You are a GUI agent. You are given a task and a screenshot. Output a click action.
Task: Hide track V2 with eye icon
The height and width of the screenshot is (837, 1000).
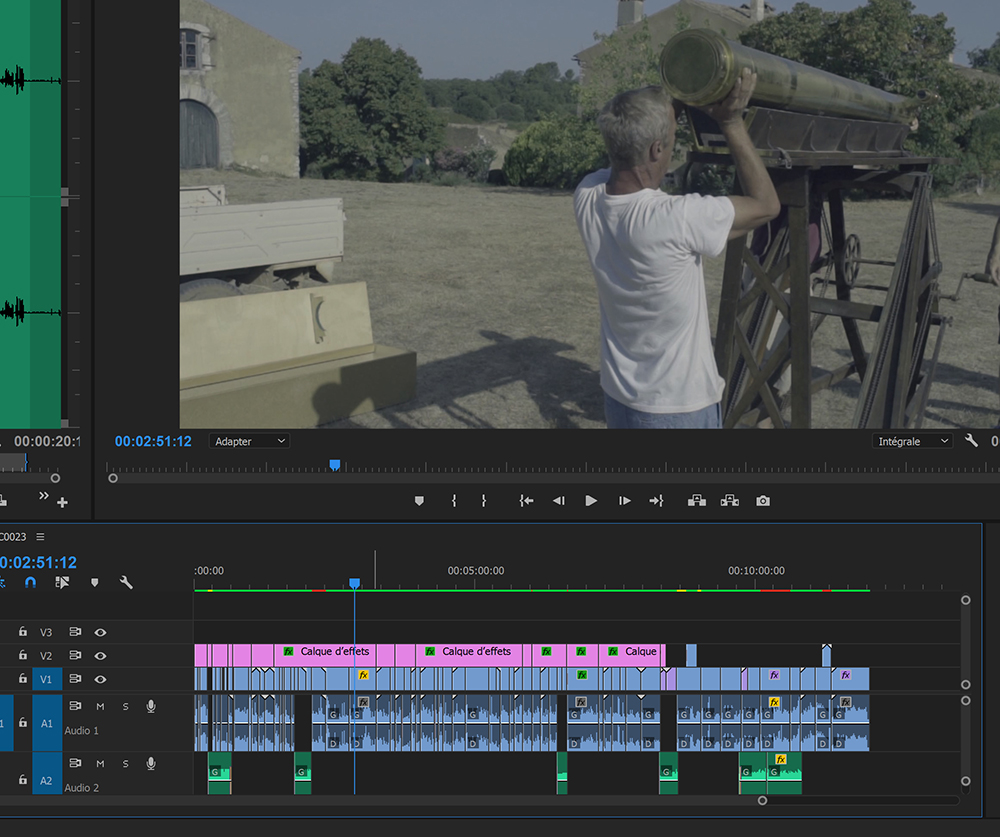pos(100,656)
